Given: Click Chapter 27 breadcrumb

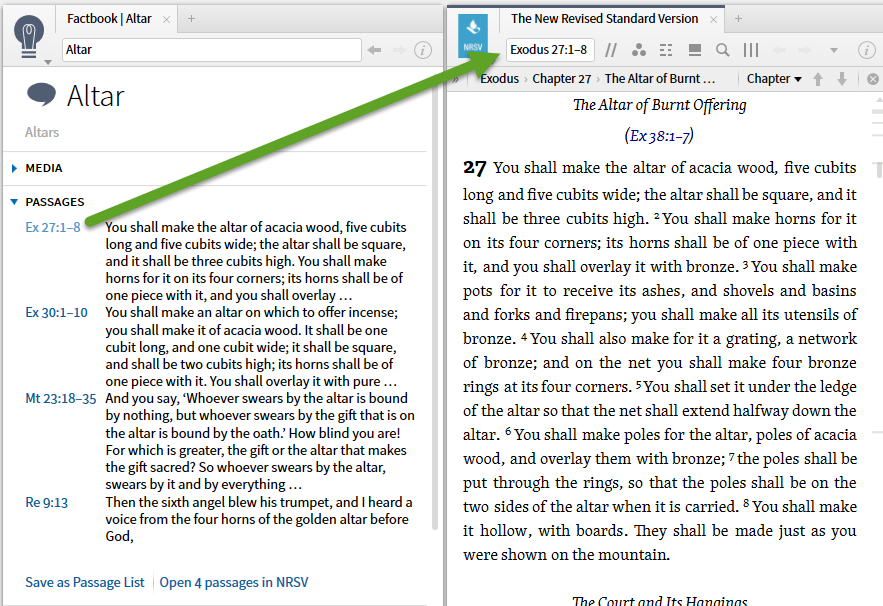Looking at the screenshot, I should (x=561, y=79).
